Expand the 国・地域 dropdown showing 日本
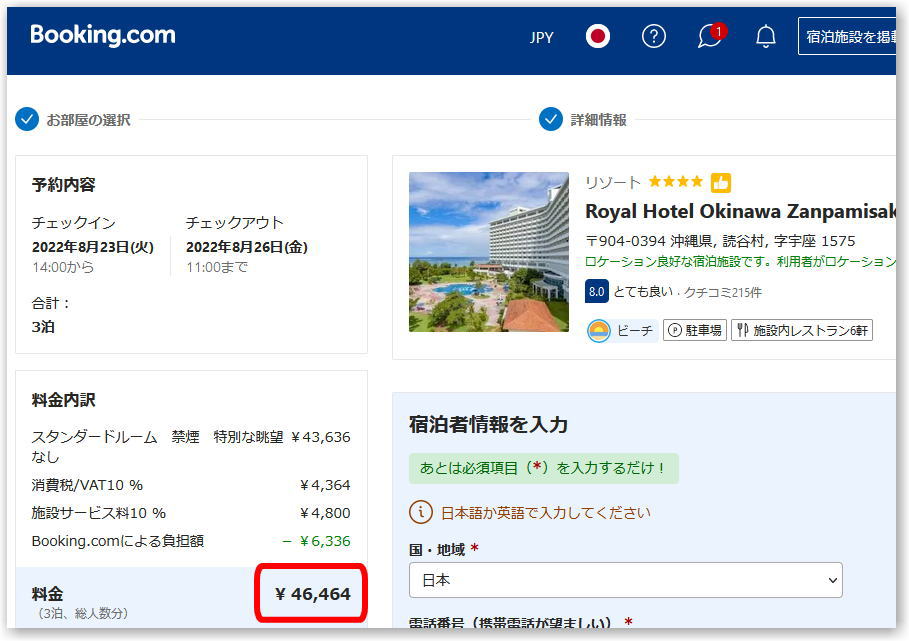 tap(626, 580)
